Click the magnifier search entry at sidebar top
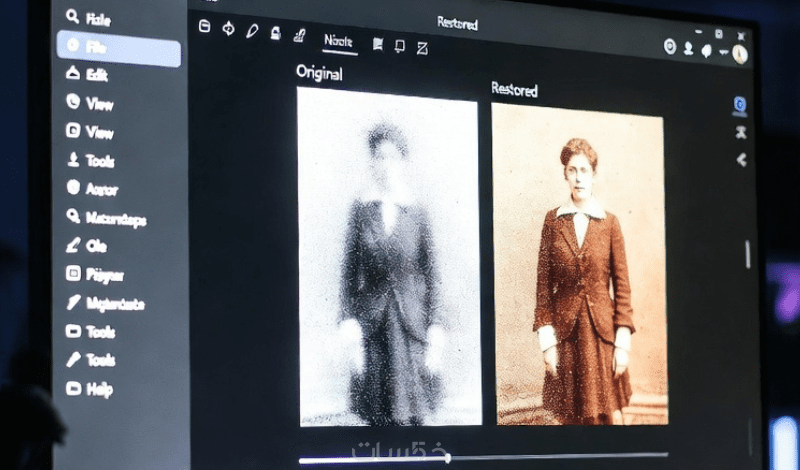 [x=88, y=18]
